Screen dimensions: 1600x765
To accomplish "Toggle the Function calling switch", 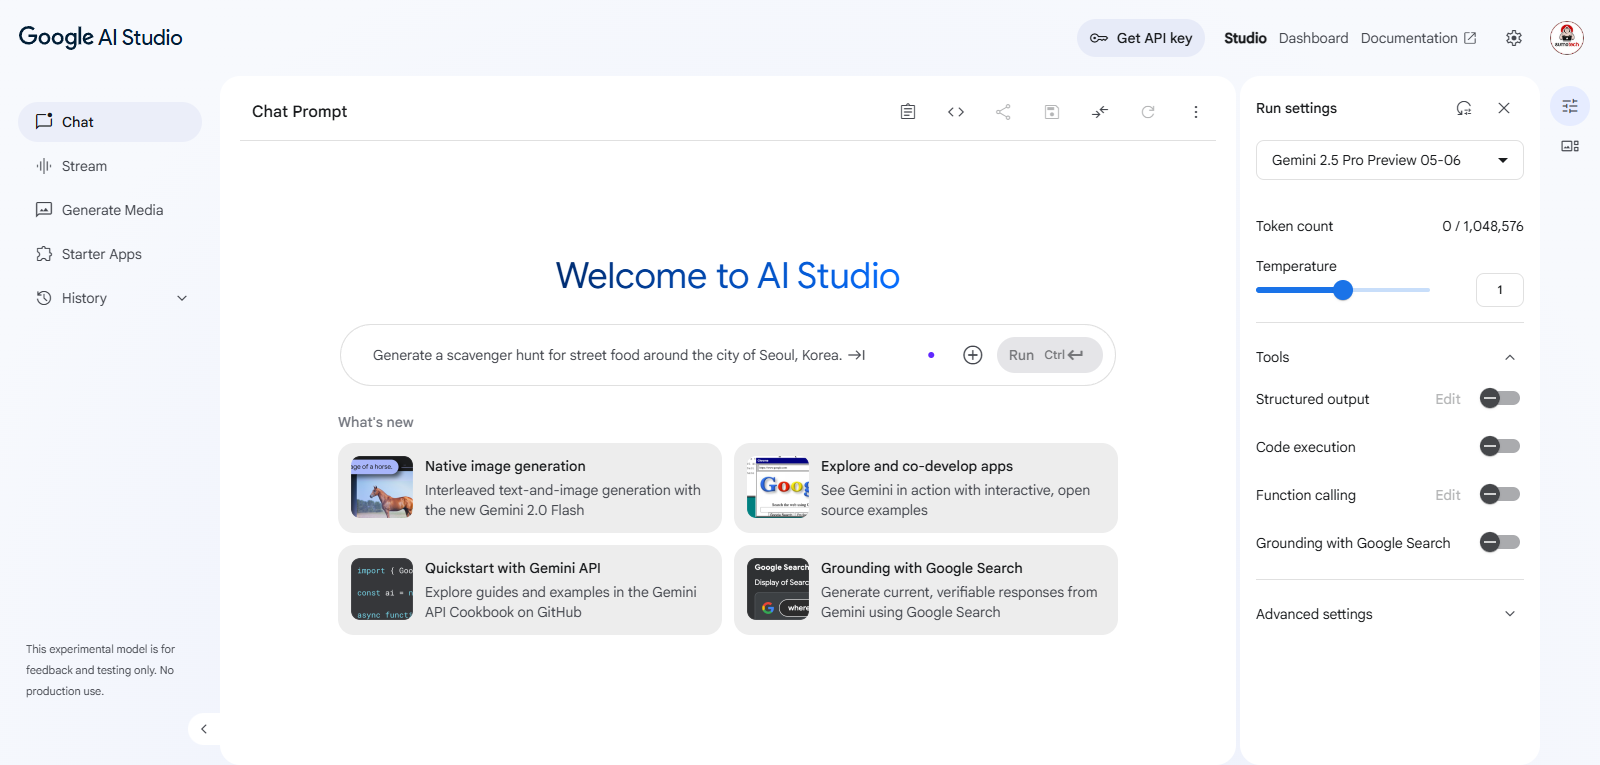I will (x=1500, y=494).
